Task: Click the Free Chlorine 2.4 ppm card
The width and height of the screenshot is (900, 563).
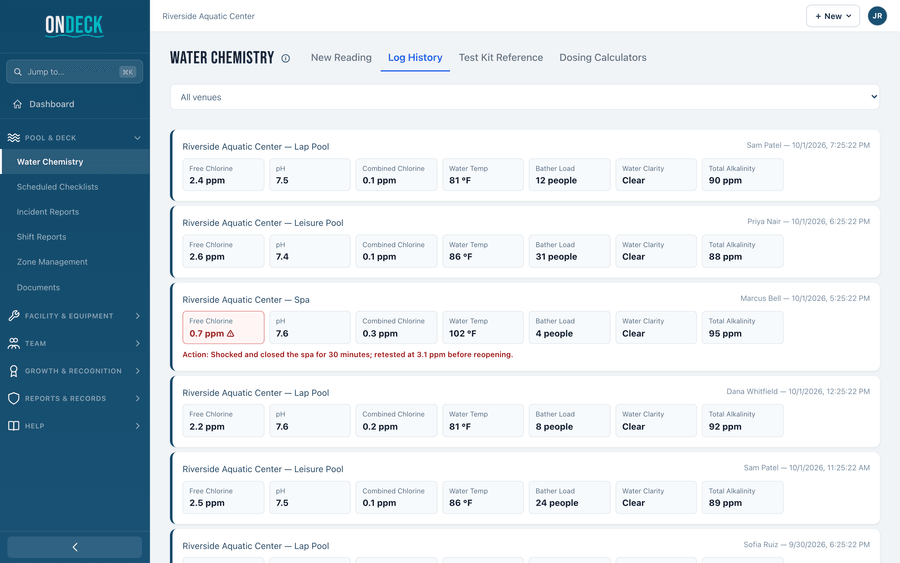Action: point(223,174)
